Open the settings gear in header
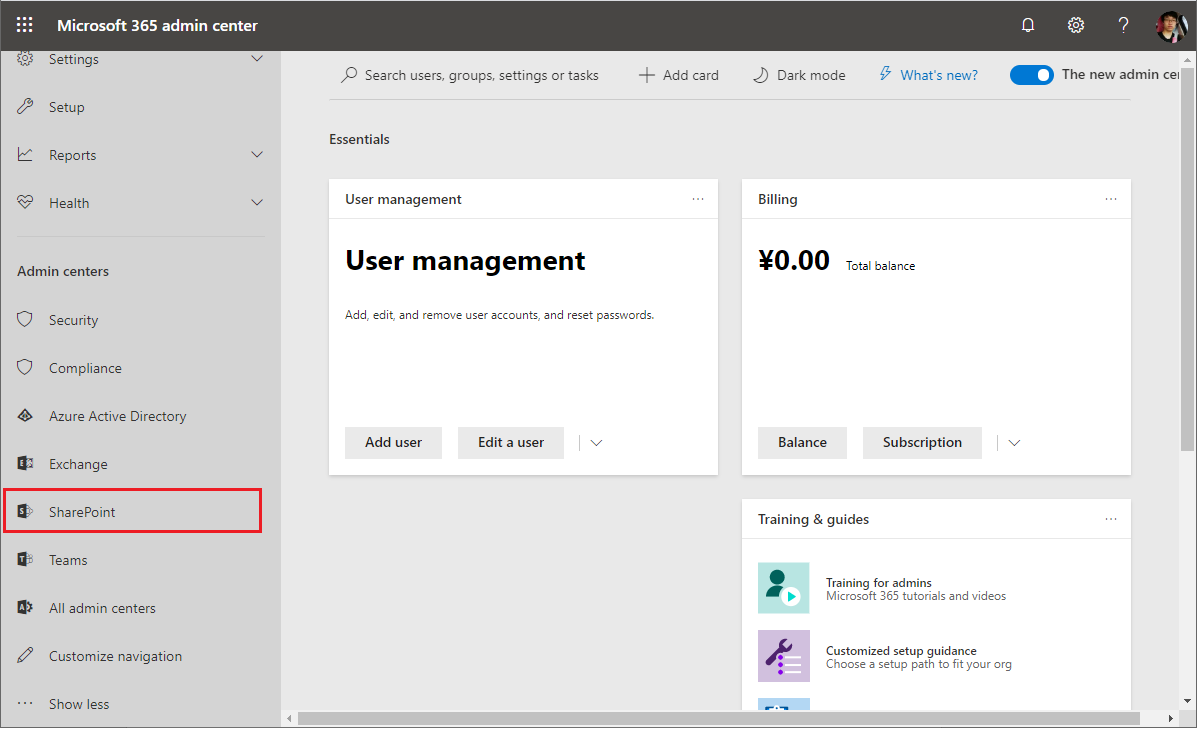Screen dimensions: 1197x729 point(1076,25)
